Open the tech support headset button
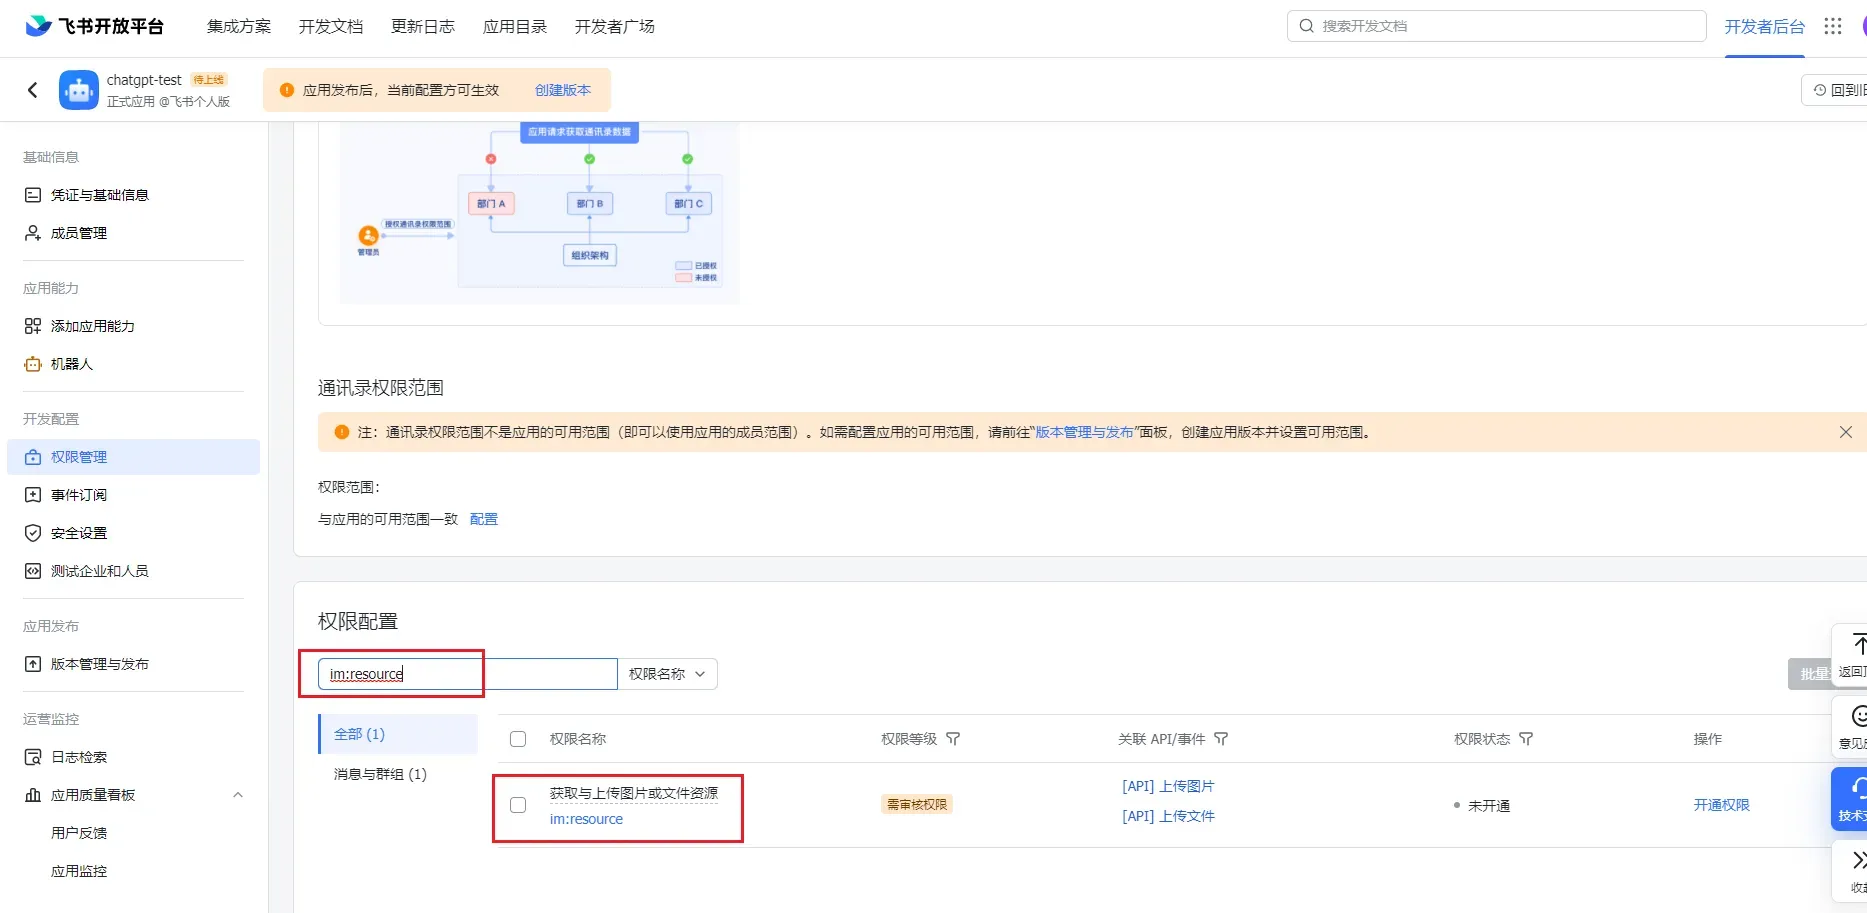1867x913 pixels. 1851,798
